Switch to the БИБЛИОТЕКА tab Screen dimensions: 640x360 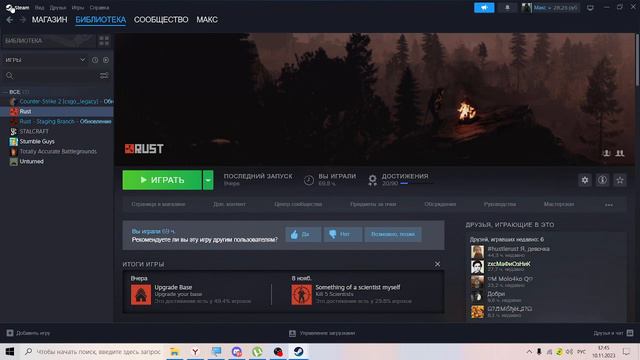tap(100, 20)
